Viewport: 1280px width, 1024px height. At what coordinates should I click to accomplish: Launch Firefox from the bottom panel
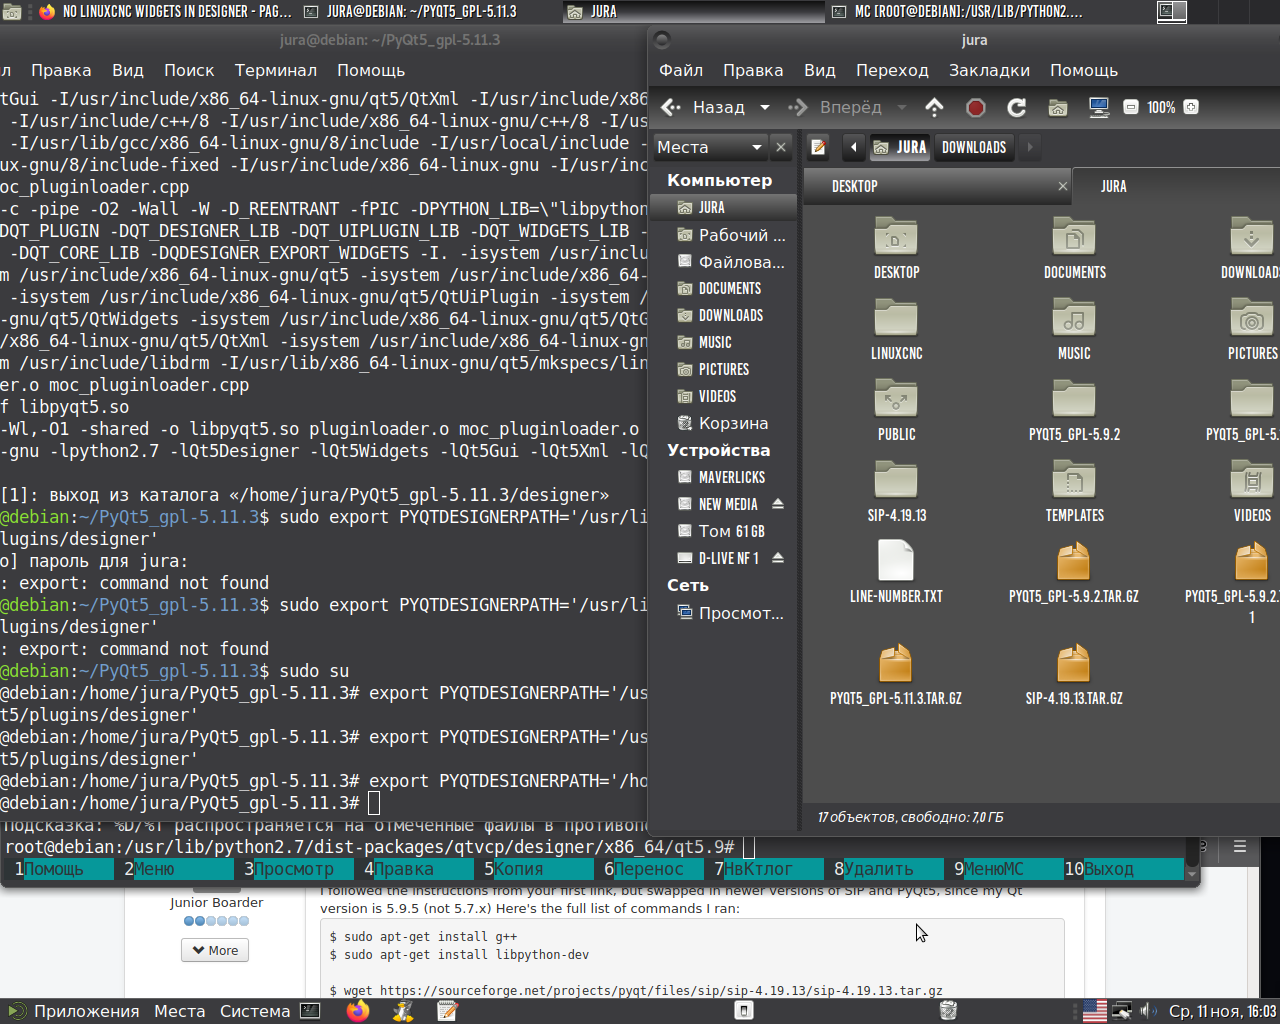[x=358, y=1011]
